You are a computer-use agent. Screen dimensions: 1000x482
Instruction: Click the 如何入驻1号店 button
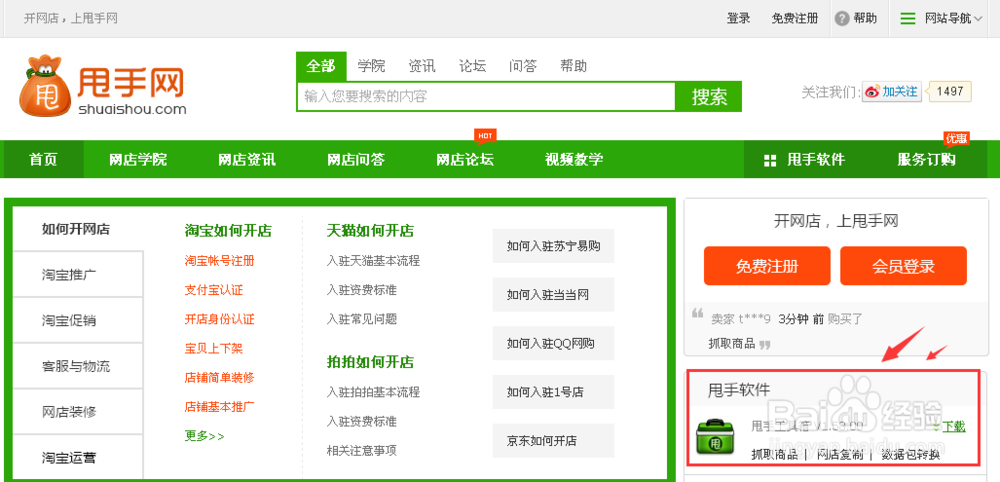click(x=554, y=392)
